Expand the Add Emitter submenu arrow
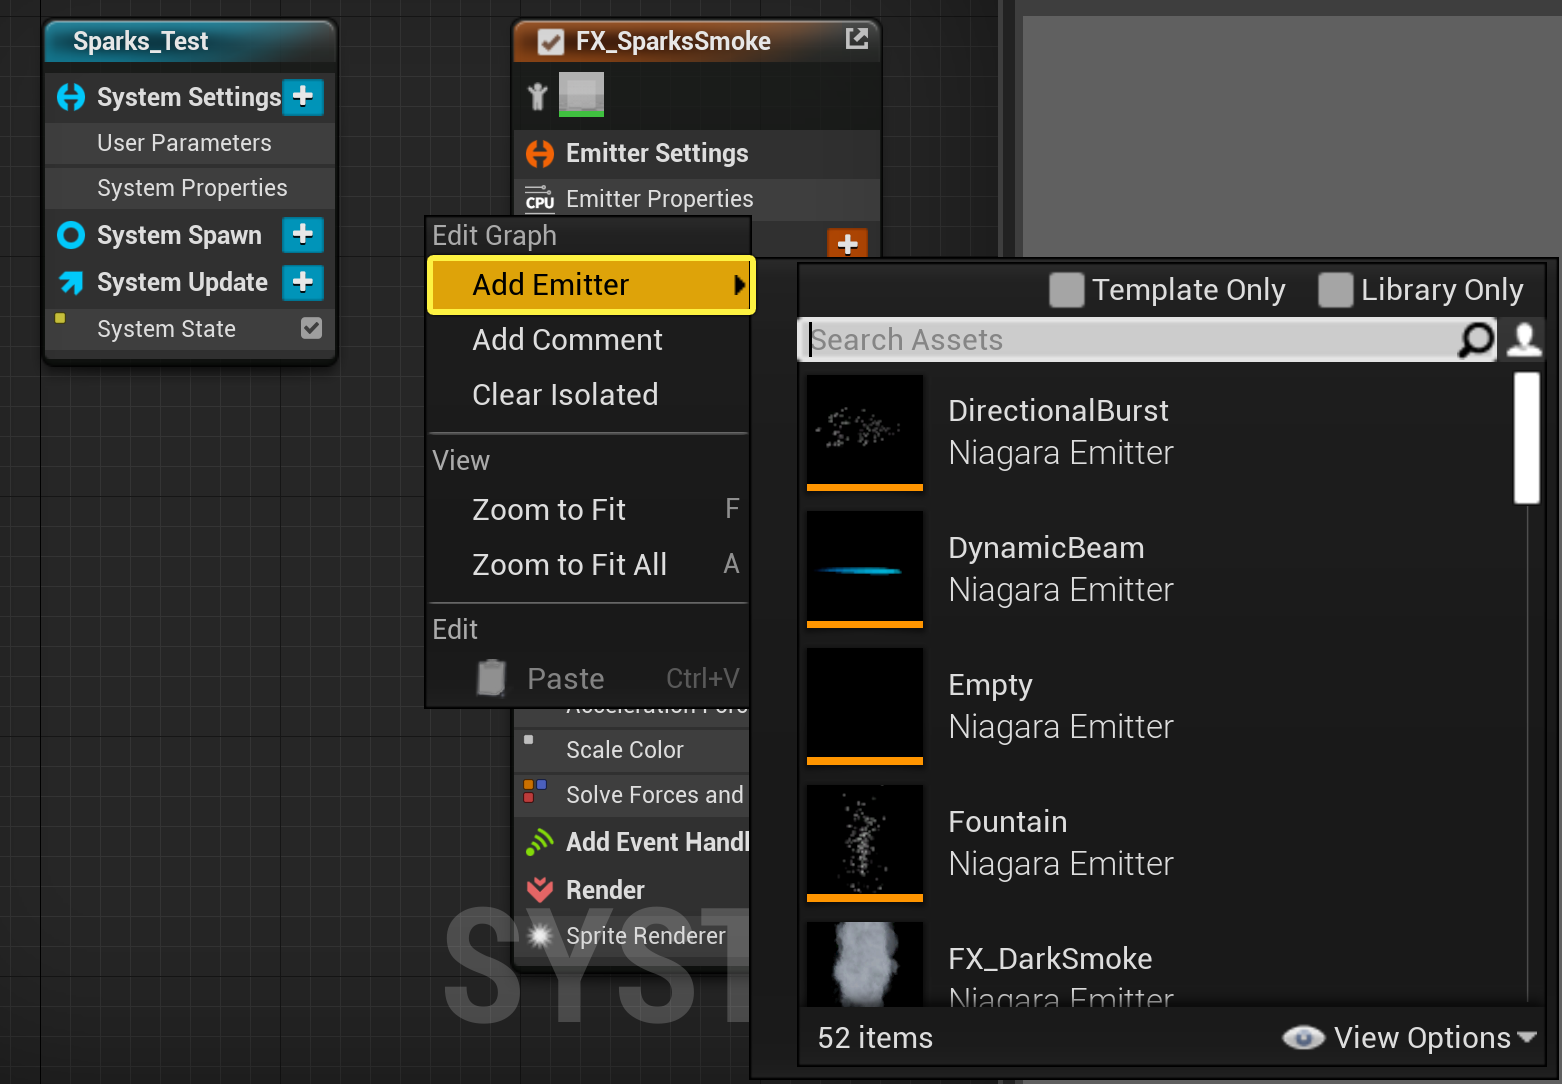The height and width of the screenshot is (1084, 1562). [x=739, y=285]
